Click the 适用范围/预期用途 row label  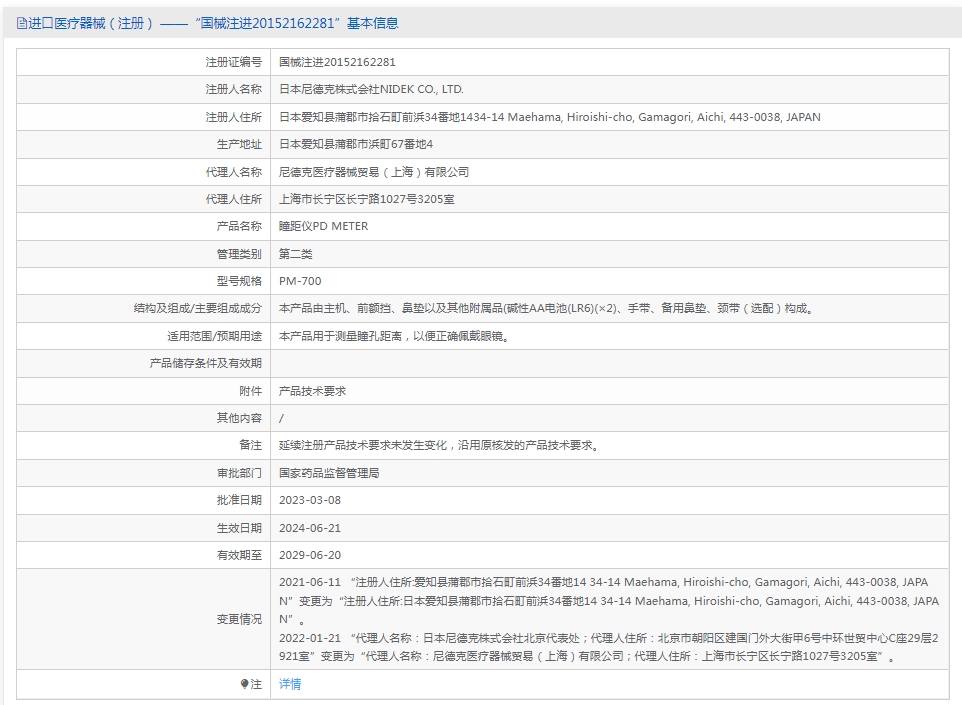coord(214,336)
